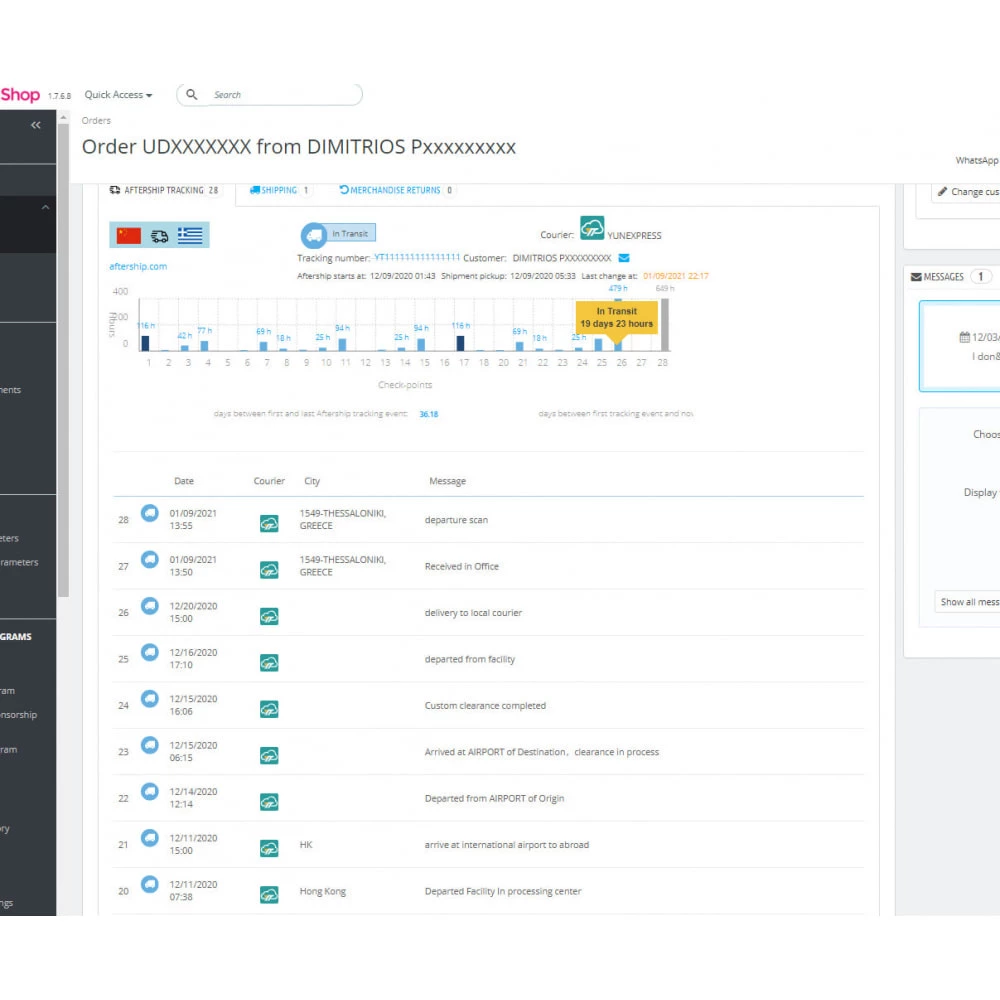The width and height of the screenshot is (1000, 1000).
Task: Click the grey bar at check-point 28
Action: click(665, 325)
